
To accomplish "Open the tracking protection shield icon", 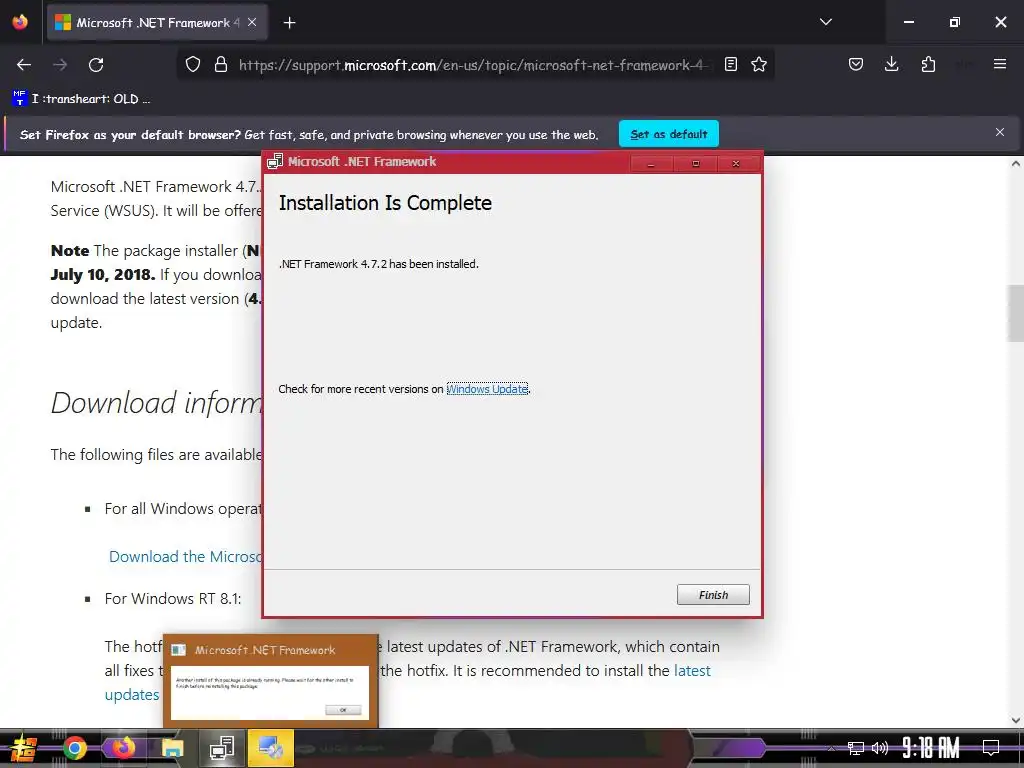I will (193, 65).
